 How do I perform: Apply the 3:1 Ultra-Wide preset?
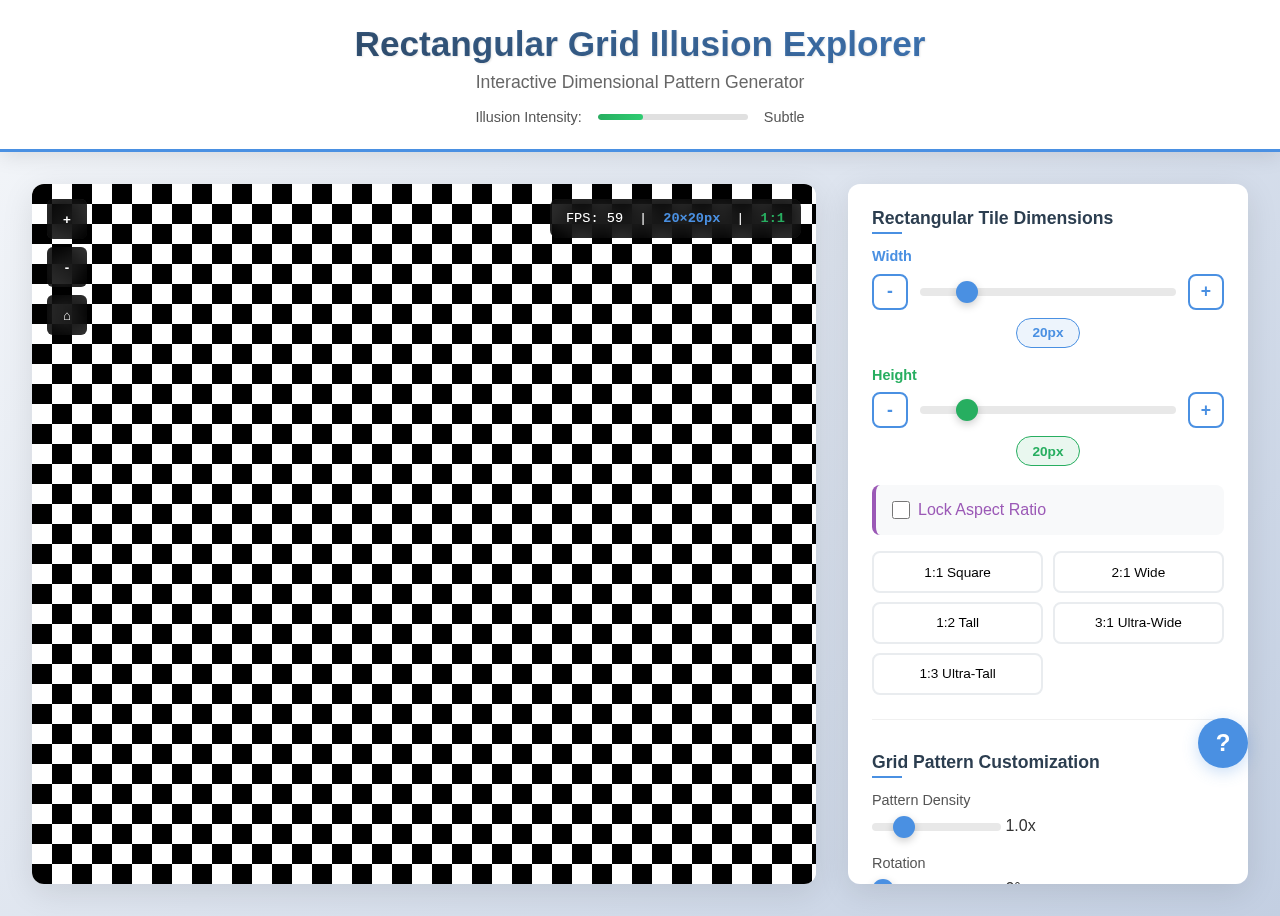coord(1138,622)
